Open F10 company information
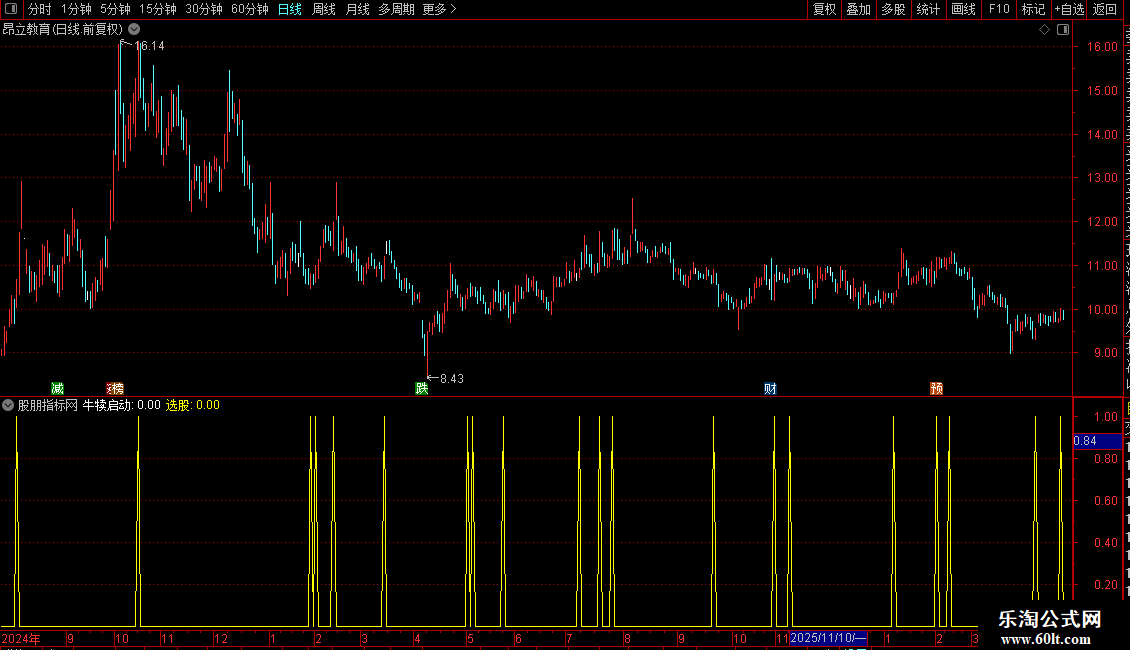This screenshot has height=650, width=1130. coord(999,9)
